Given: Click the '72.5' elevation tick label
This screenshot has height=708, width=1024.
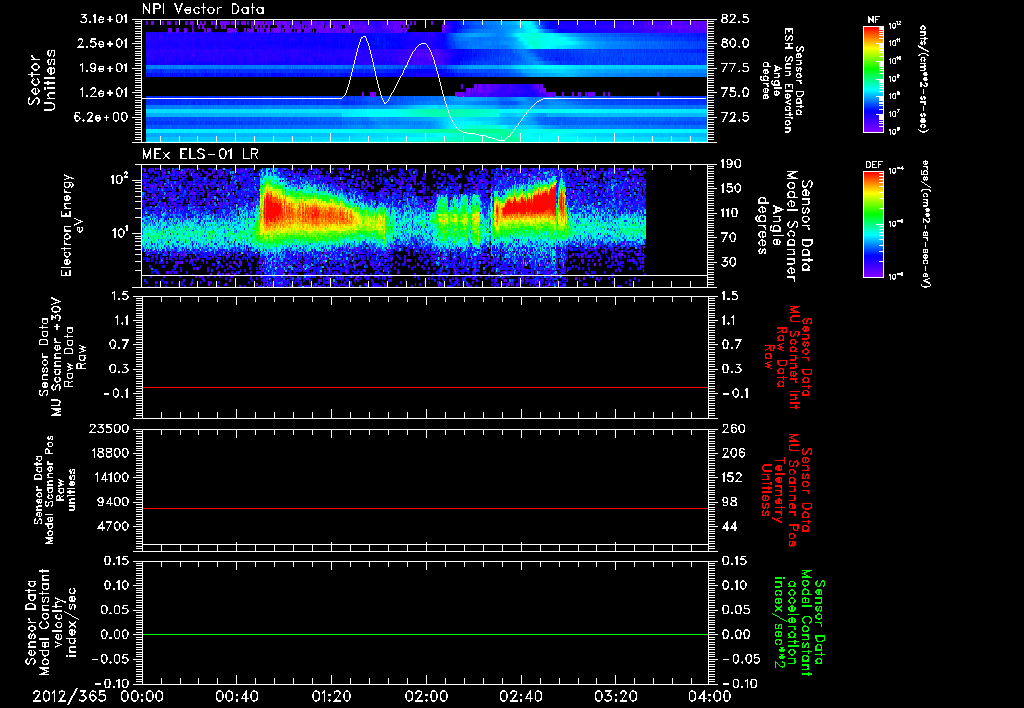Looking at the screenshot, I should 735,117.
